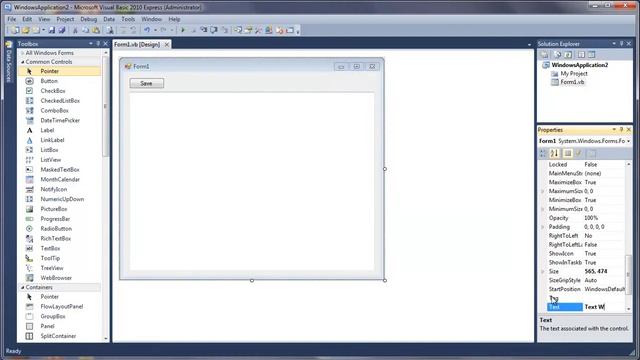640x360 pixels.
Task: Close the Toolbox panel
Action: pyautogui.click(x=105, y=43)
